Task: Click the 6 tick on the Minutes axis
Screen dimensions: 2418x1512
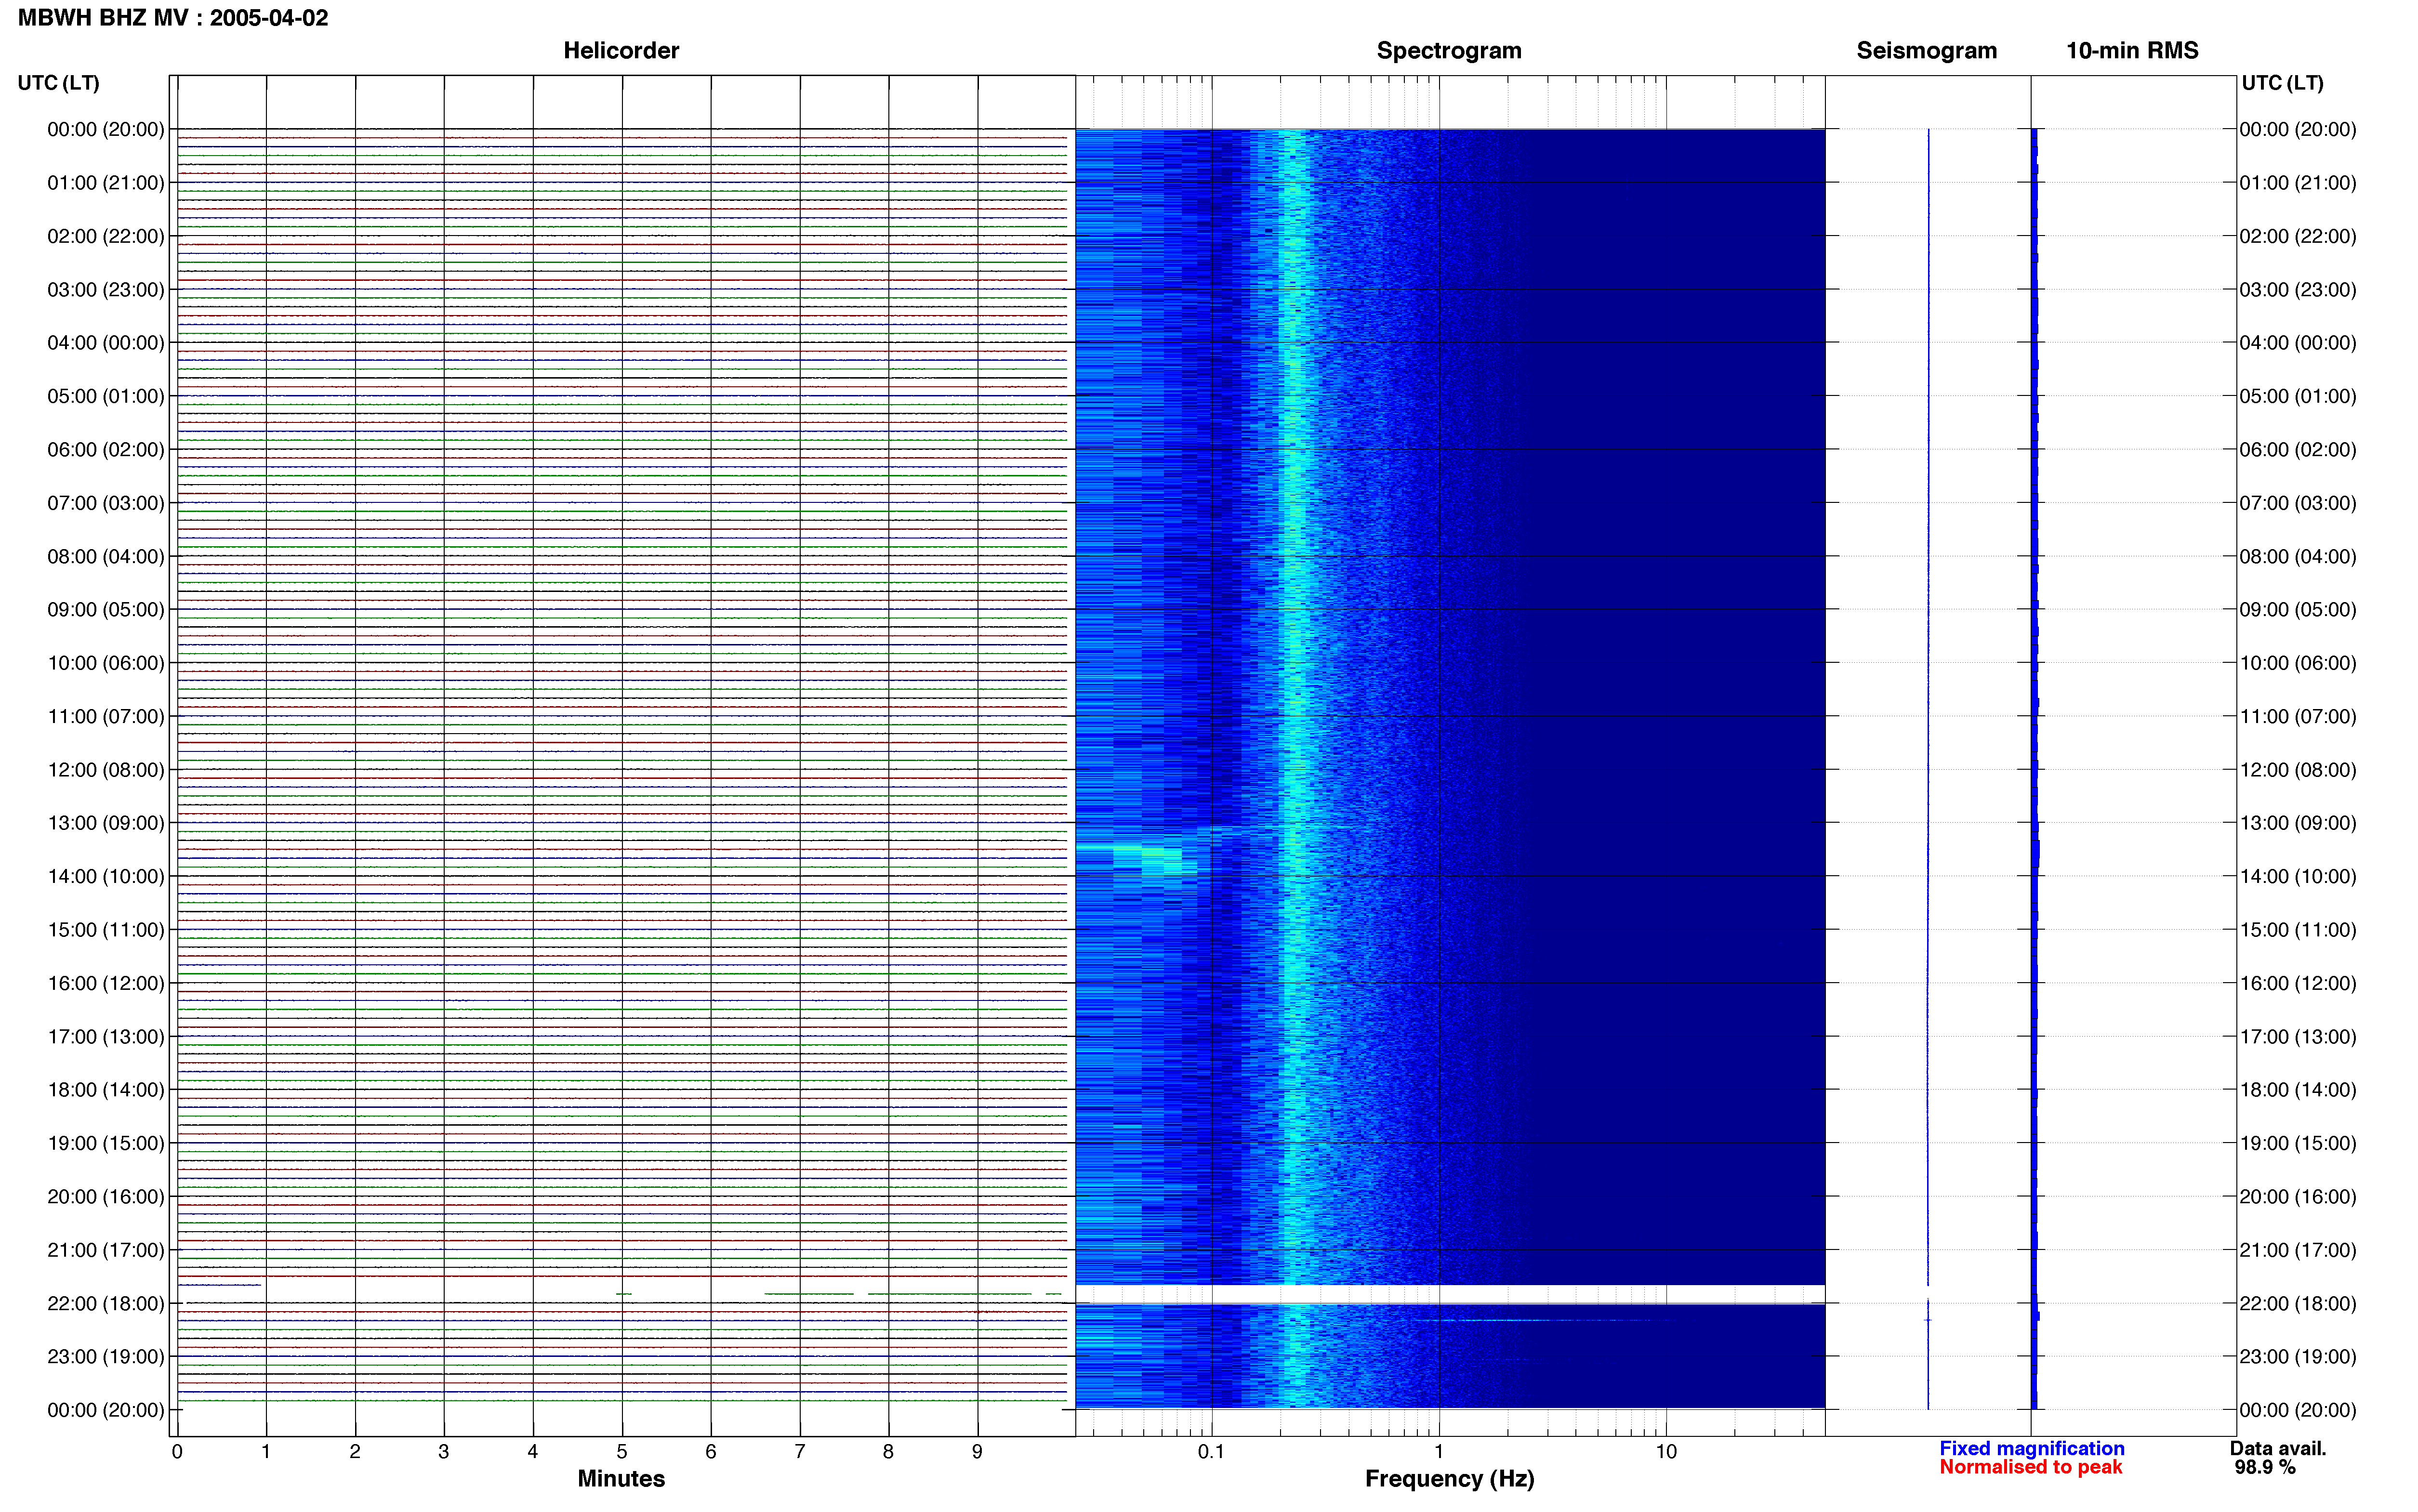Action: (711, 1451)
